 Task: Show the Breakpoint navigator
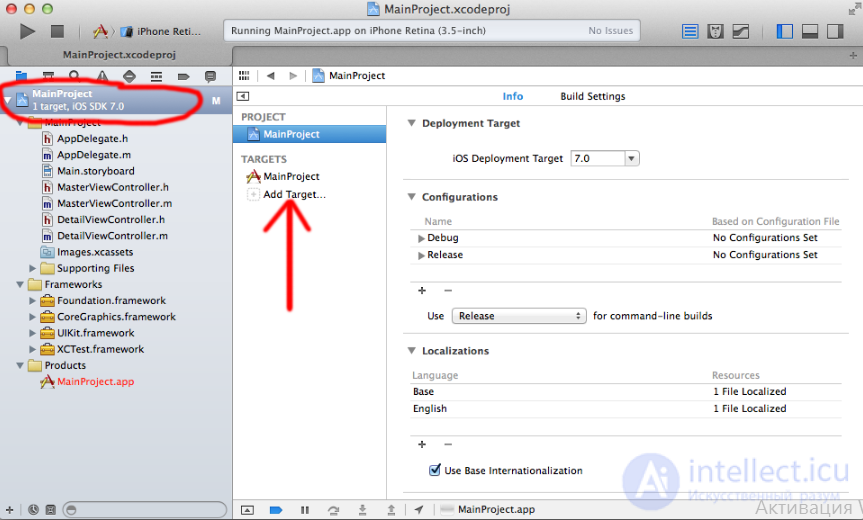click(183, 76)
